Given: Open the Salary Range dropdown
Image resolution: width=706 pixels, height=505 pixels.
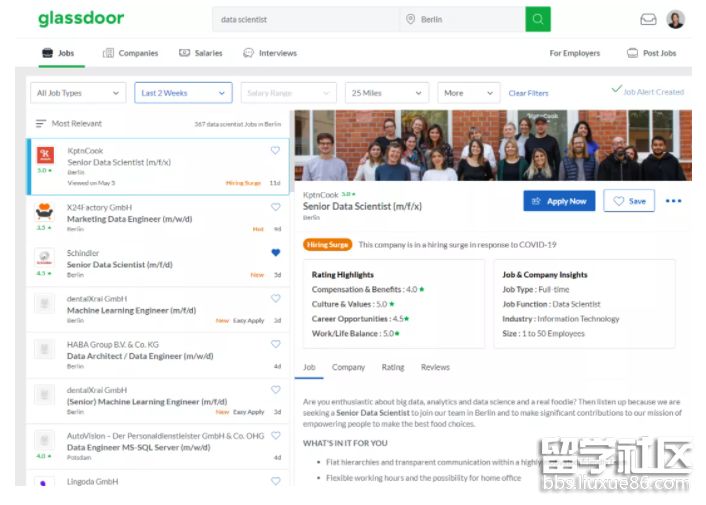Looking at the screenshot, I should tap(289, 93).
